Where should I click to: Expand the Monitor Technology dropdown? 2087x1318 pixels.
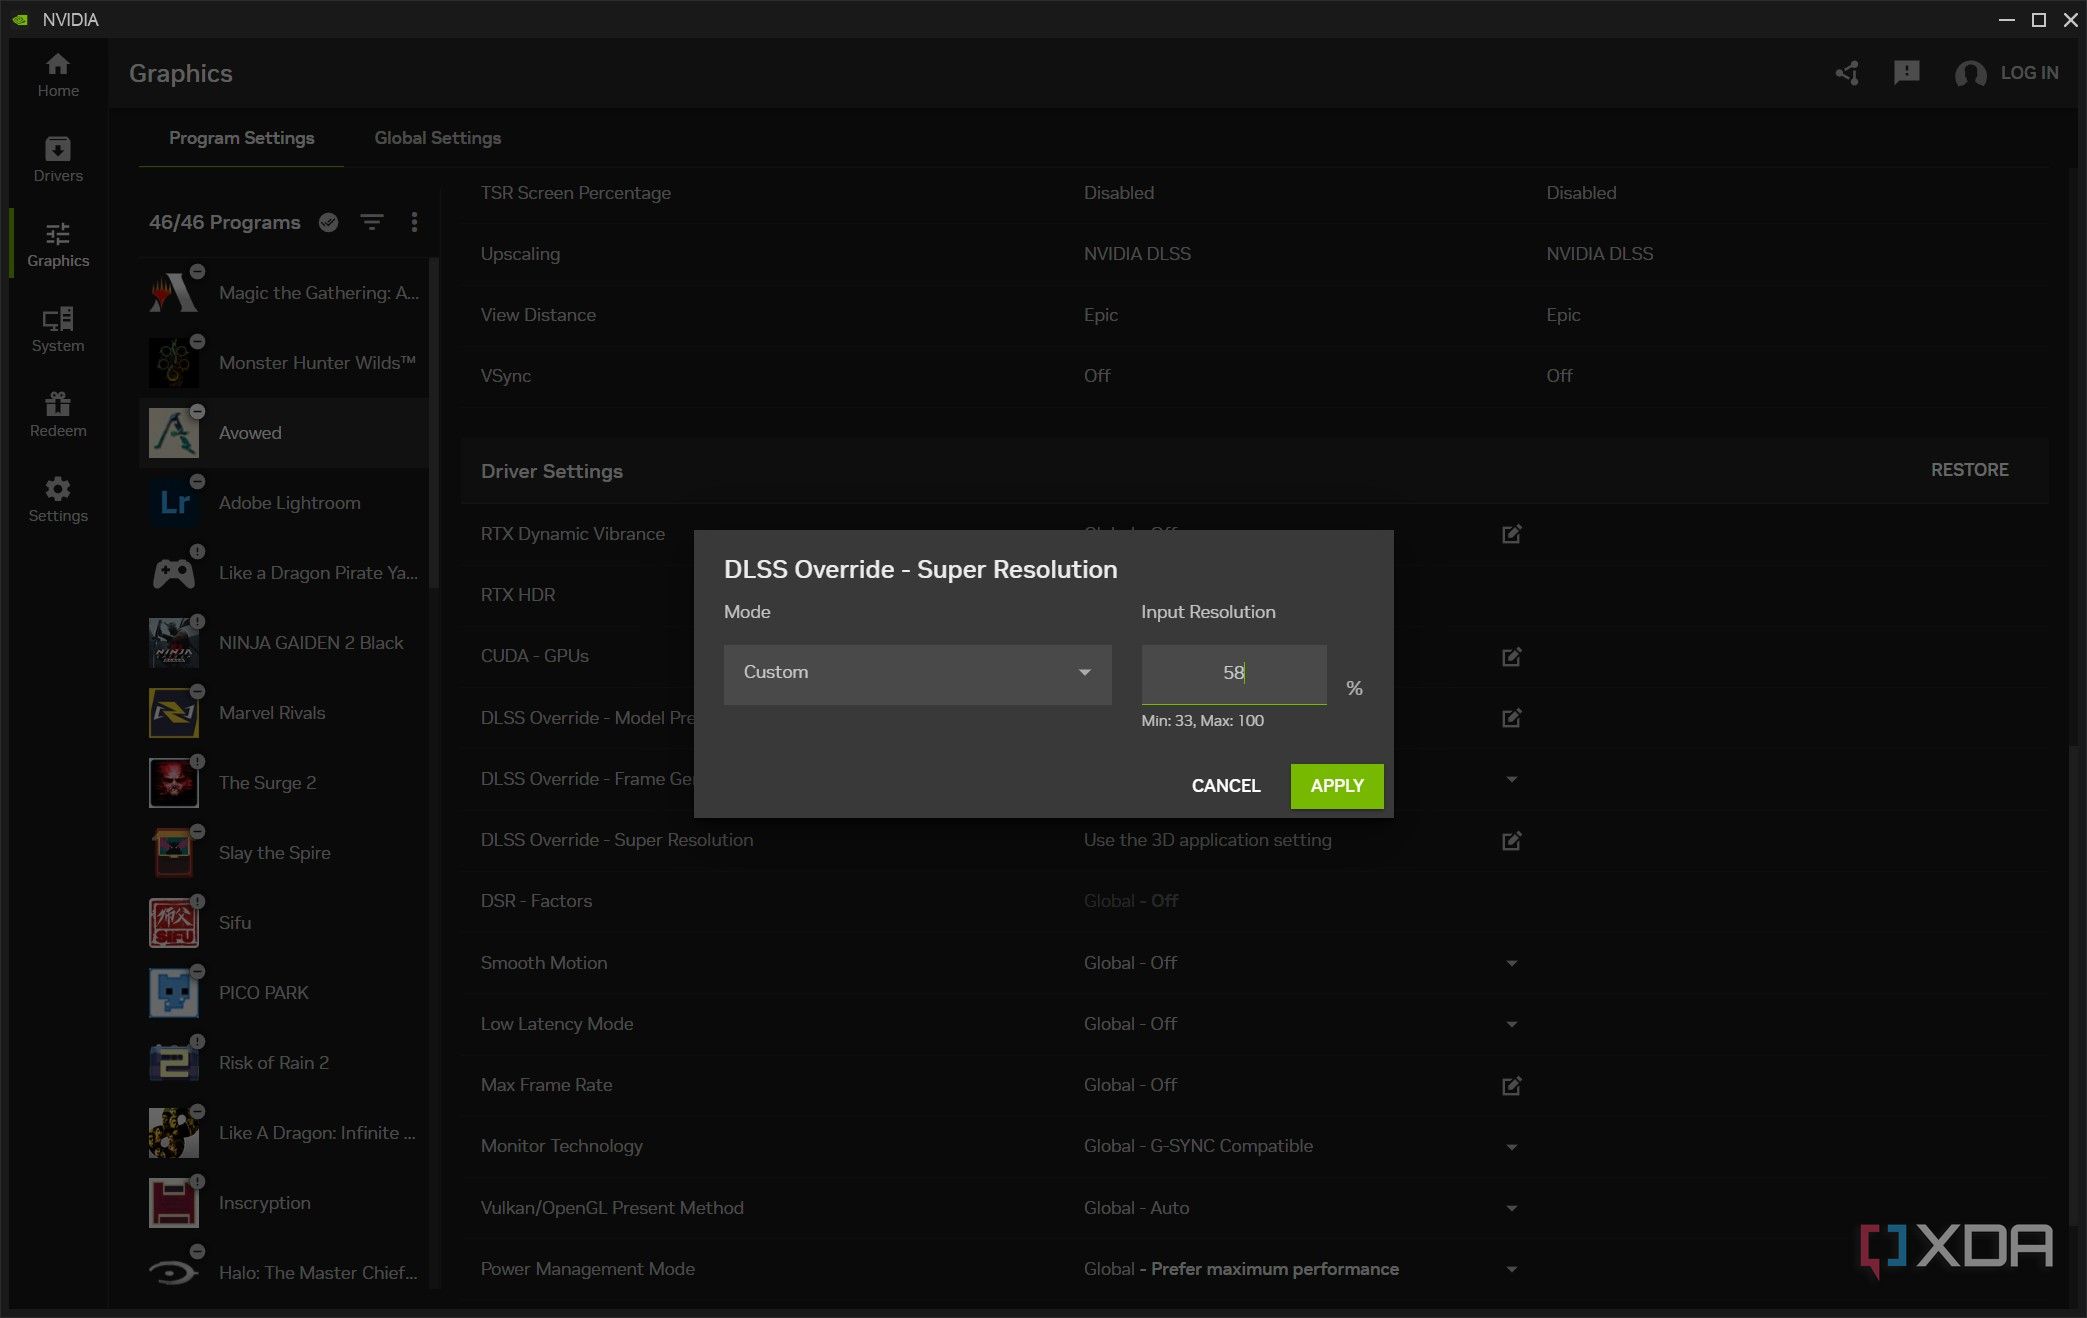pyautogui.click(x=1511, y=1147)
